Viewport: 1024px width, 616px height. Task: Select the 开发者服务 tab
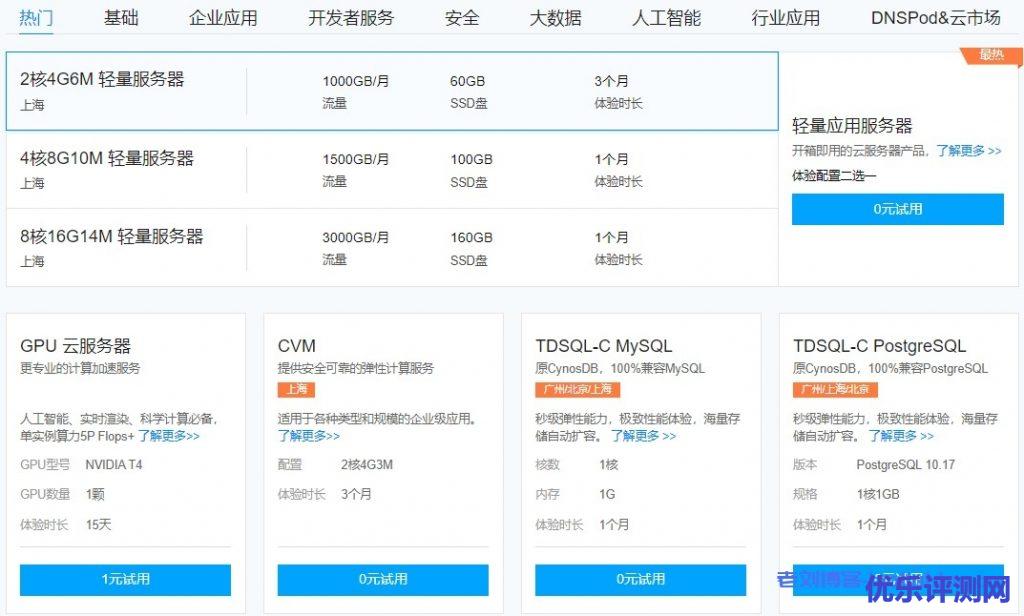[351, 18]
